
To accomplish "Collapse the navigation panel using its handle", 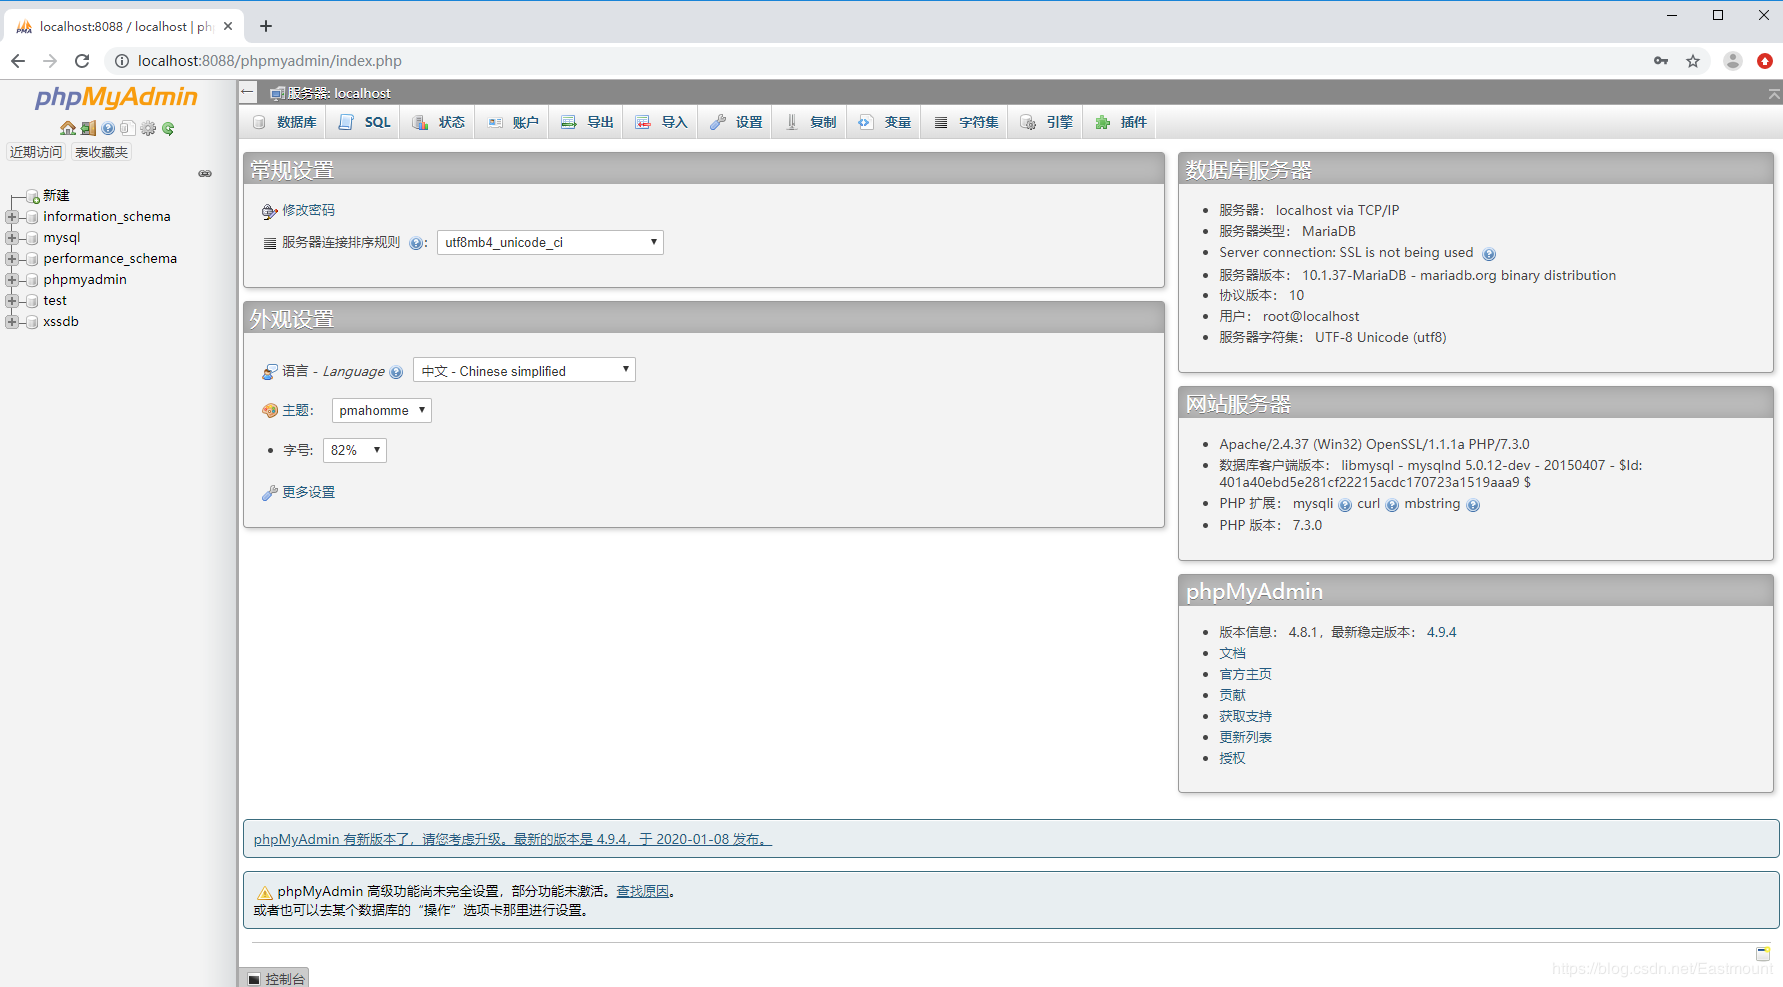I will 205,173.
